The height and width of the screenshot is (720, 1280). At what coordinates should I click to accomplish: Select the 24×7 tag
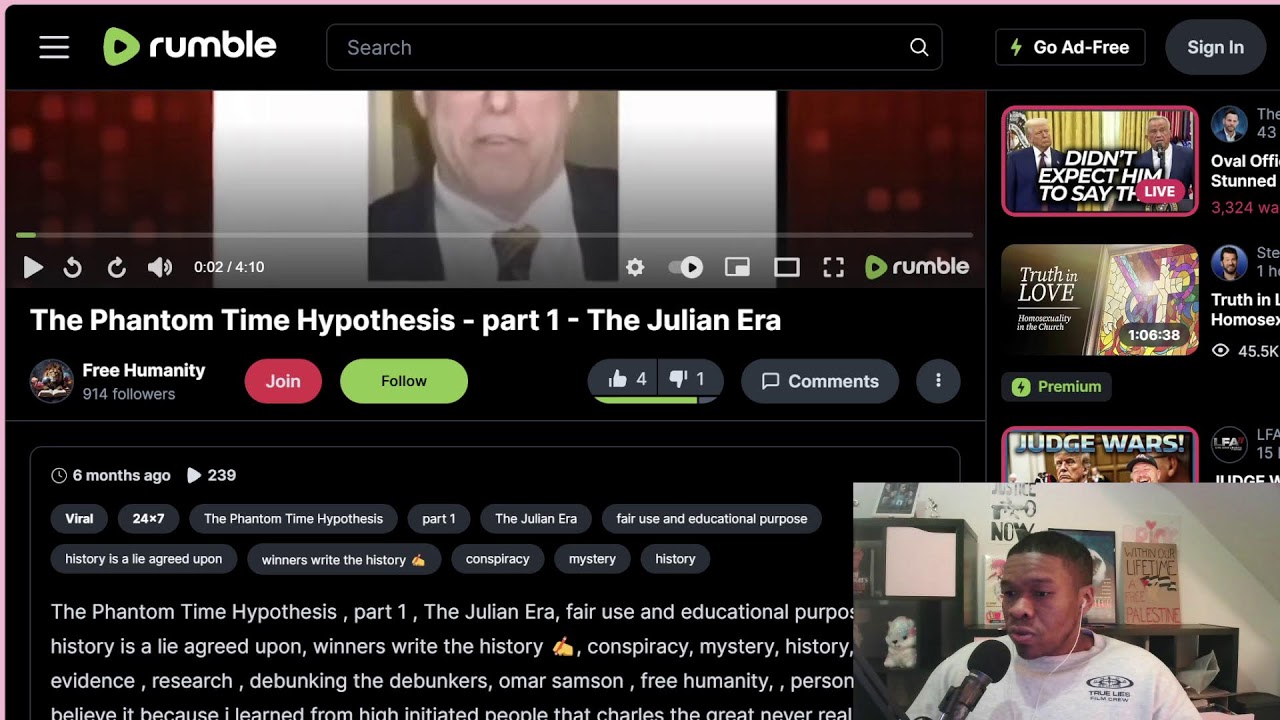tap(148, 519)
